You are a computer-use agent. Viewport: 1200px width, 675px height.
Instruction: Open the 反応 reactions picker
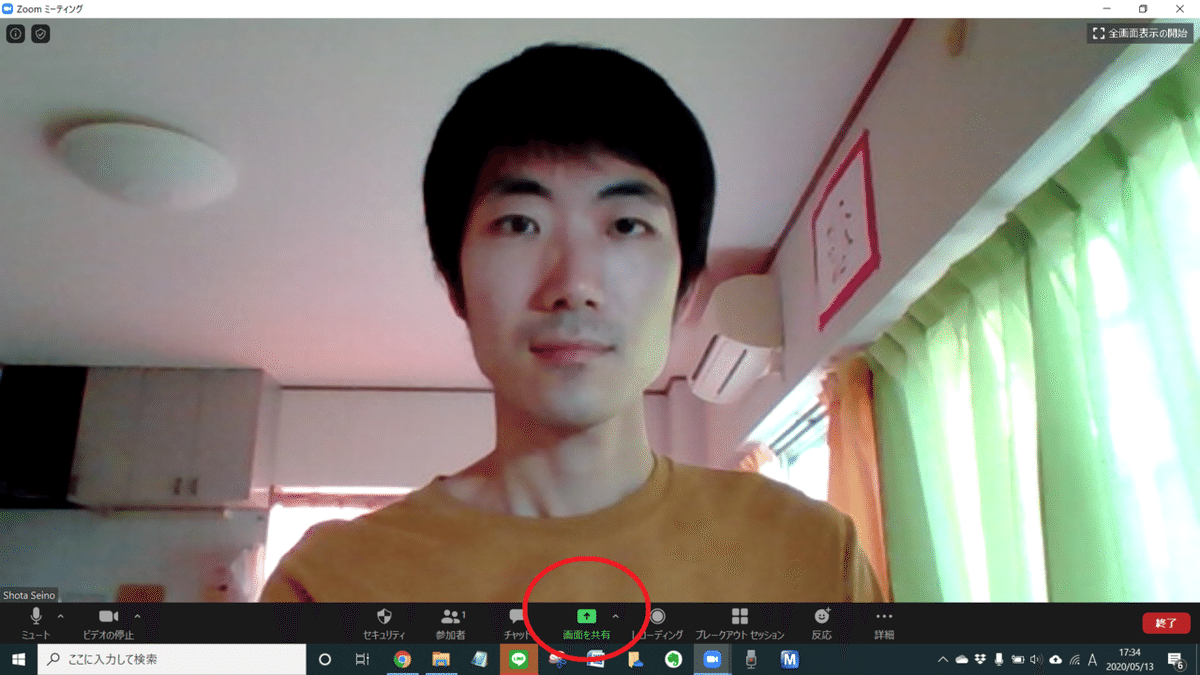[822, 622]
